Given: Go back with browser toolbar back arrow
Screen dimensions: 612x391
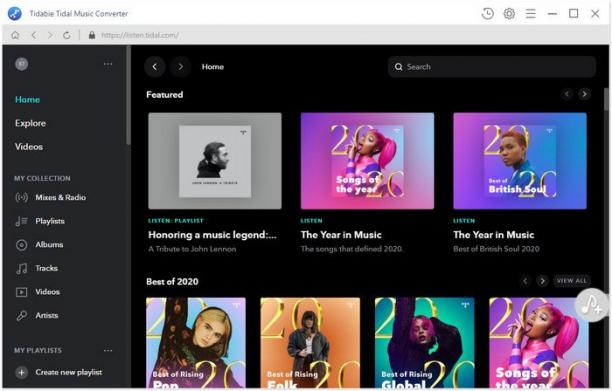Looking at the screenshot, I should coord(34,35).
